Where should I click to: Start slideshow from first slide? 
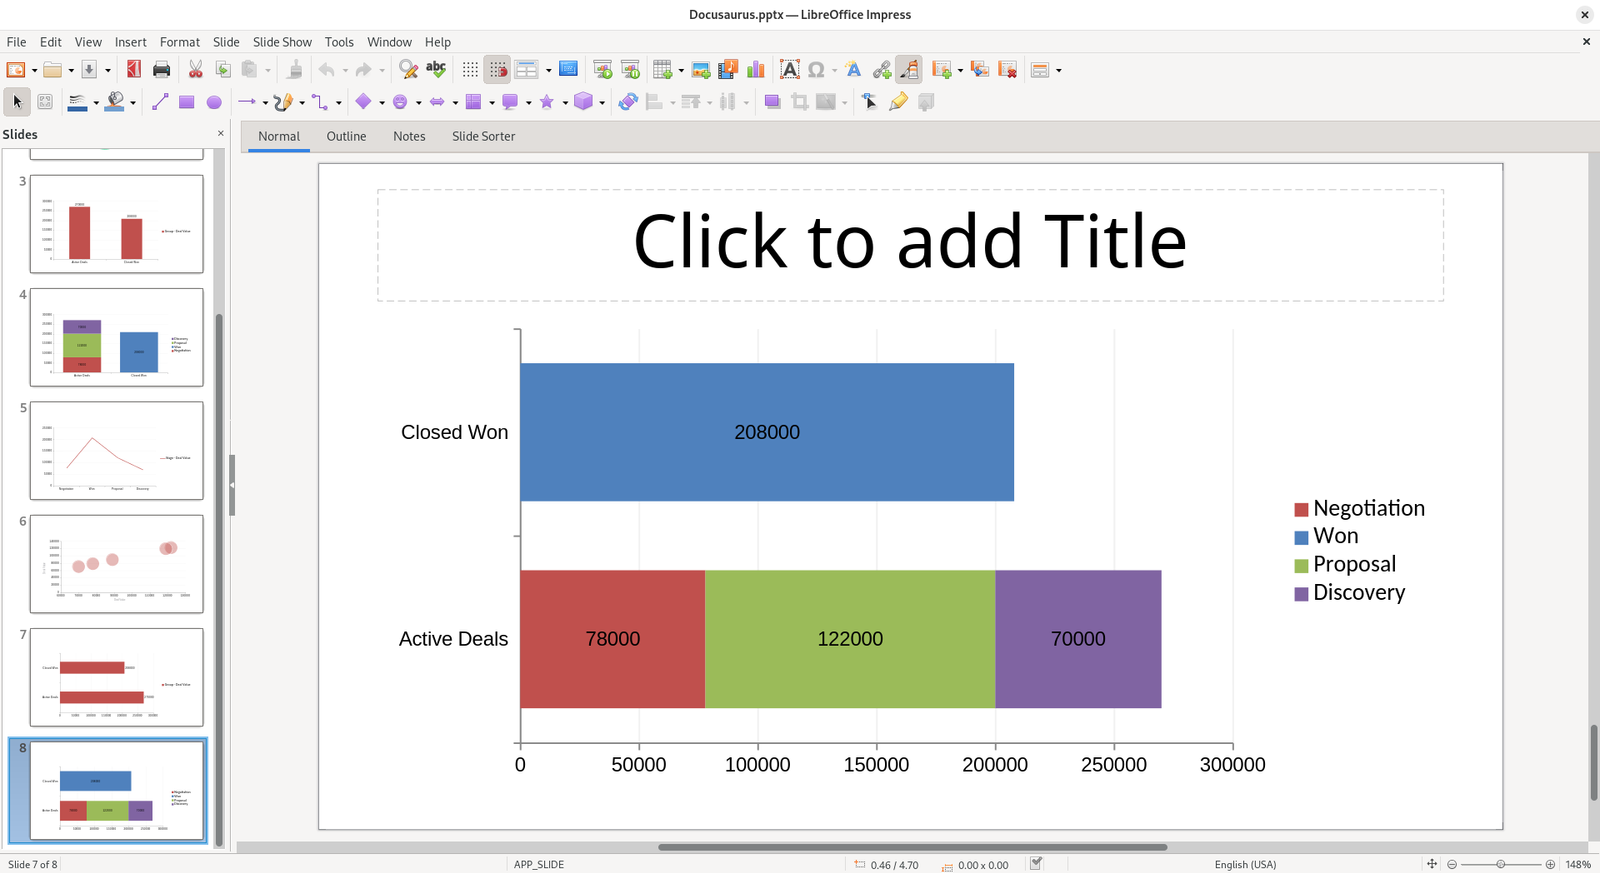tap(602, 69)
